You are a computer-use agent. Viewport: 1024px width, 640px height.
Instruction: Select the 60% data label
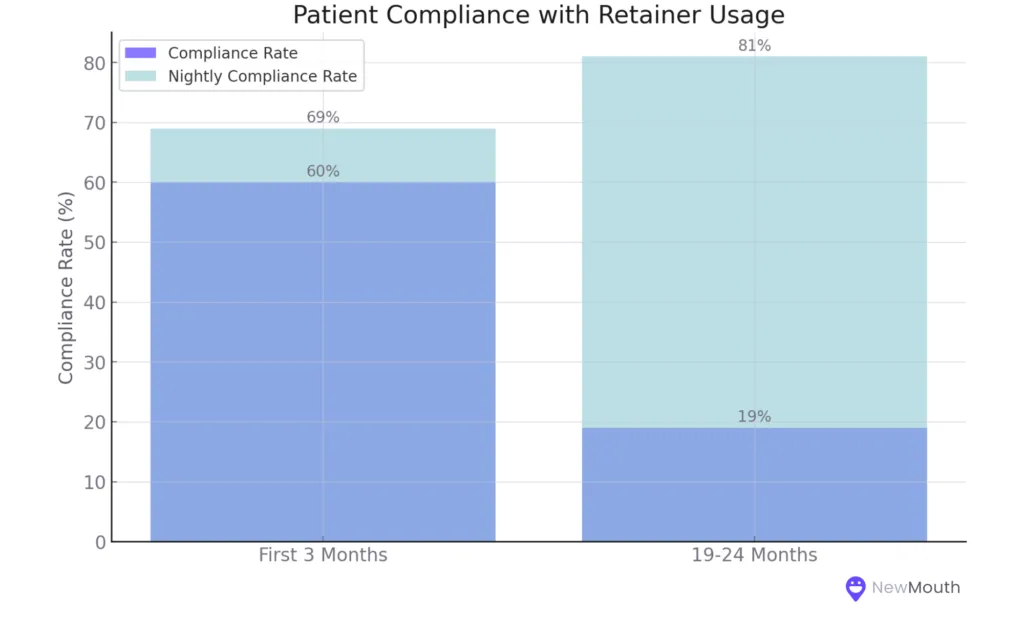[x=322, y=171]
